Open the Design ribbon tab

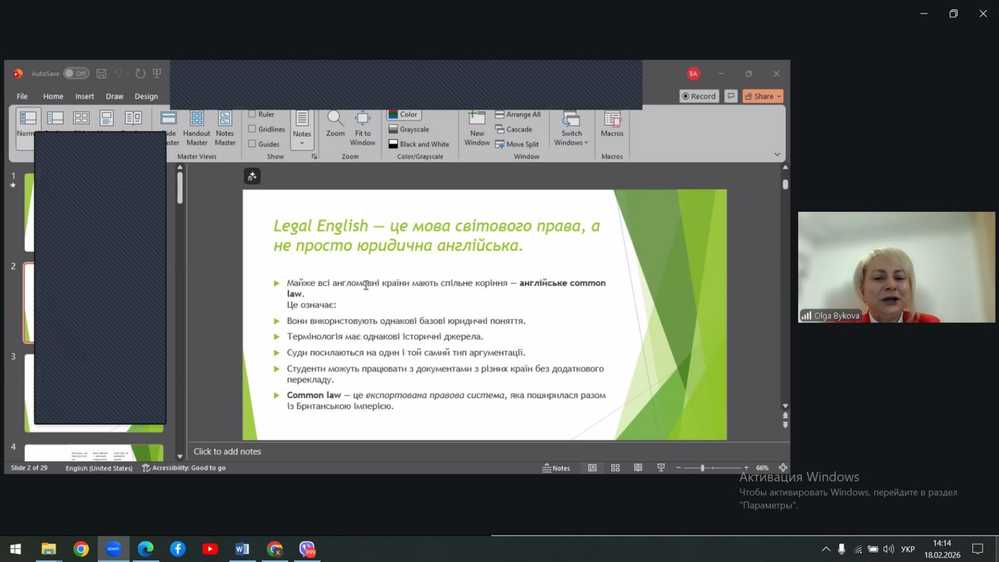(146, 97)
